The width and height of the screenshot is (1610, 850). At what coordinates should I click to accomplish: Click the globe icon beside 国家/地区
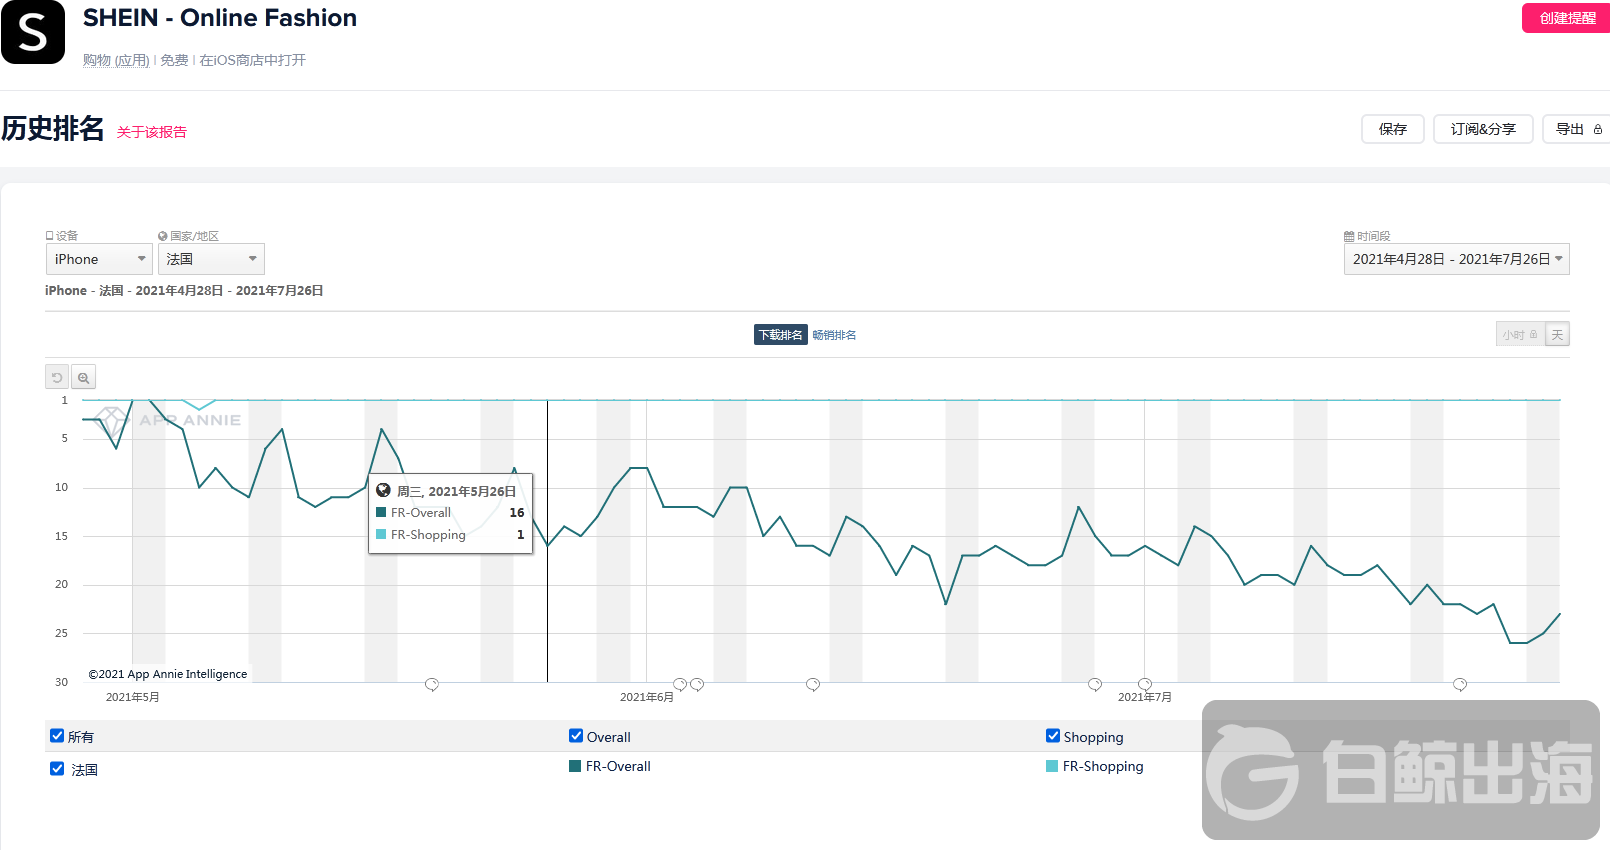pos(163,236)
